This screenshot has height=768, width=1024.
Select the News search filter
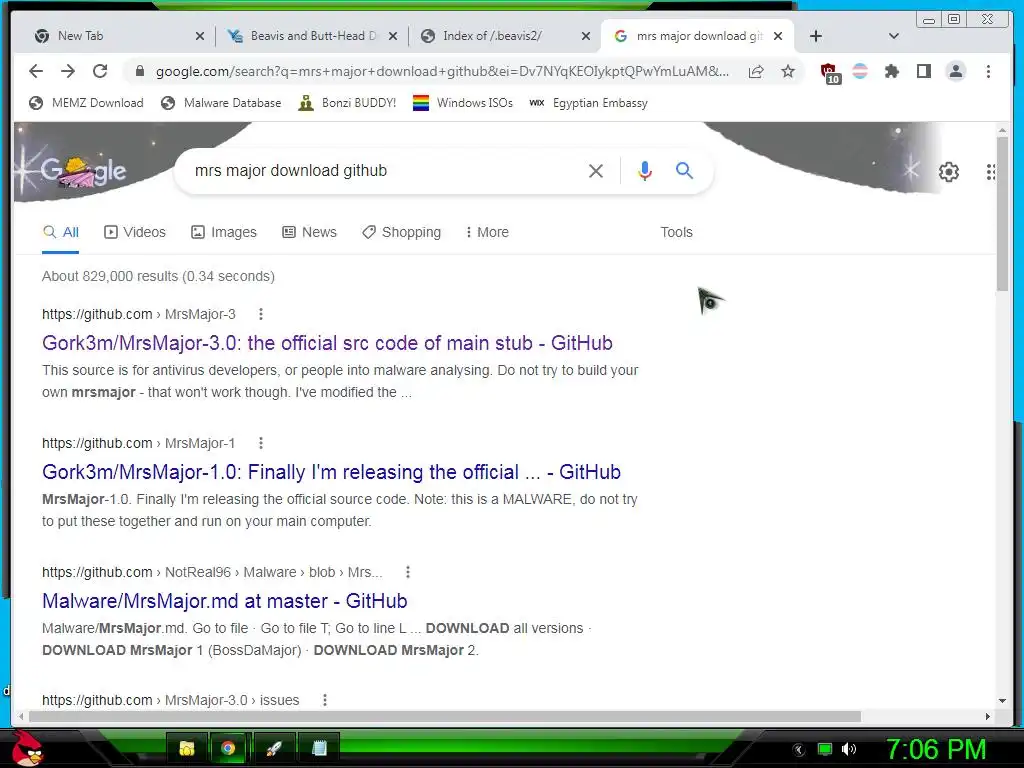[310, 232]
